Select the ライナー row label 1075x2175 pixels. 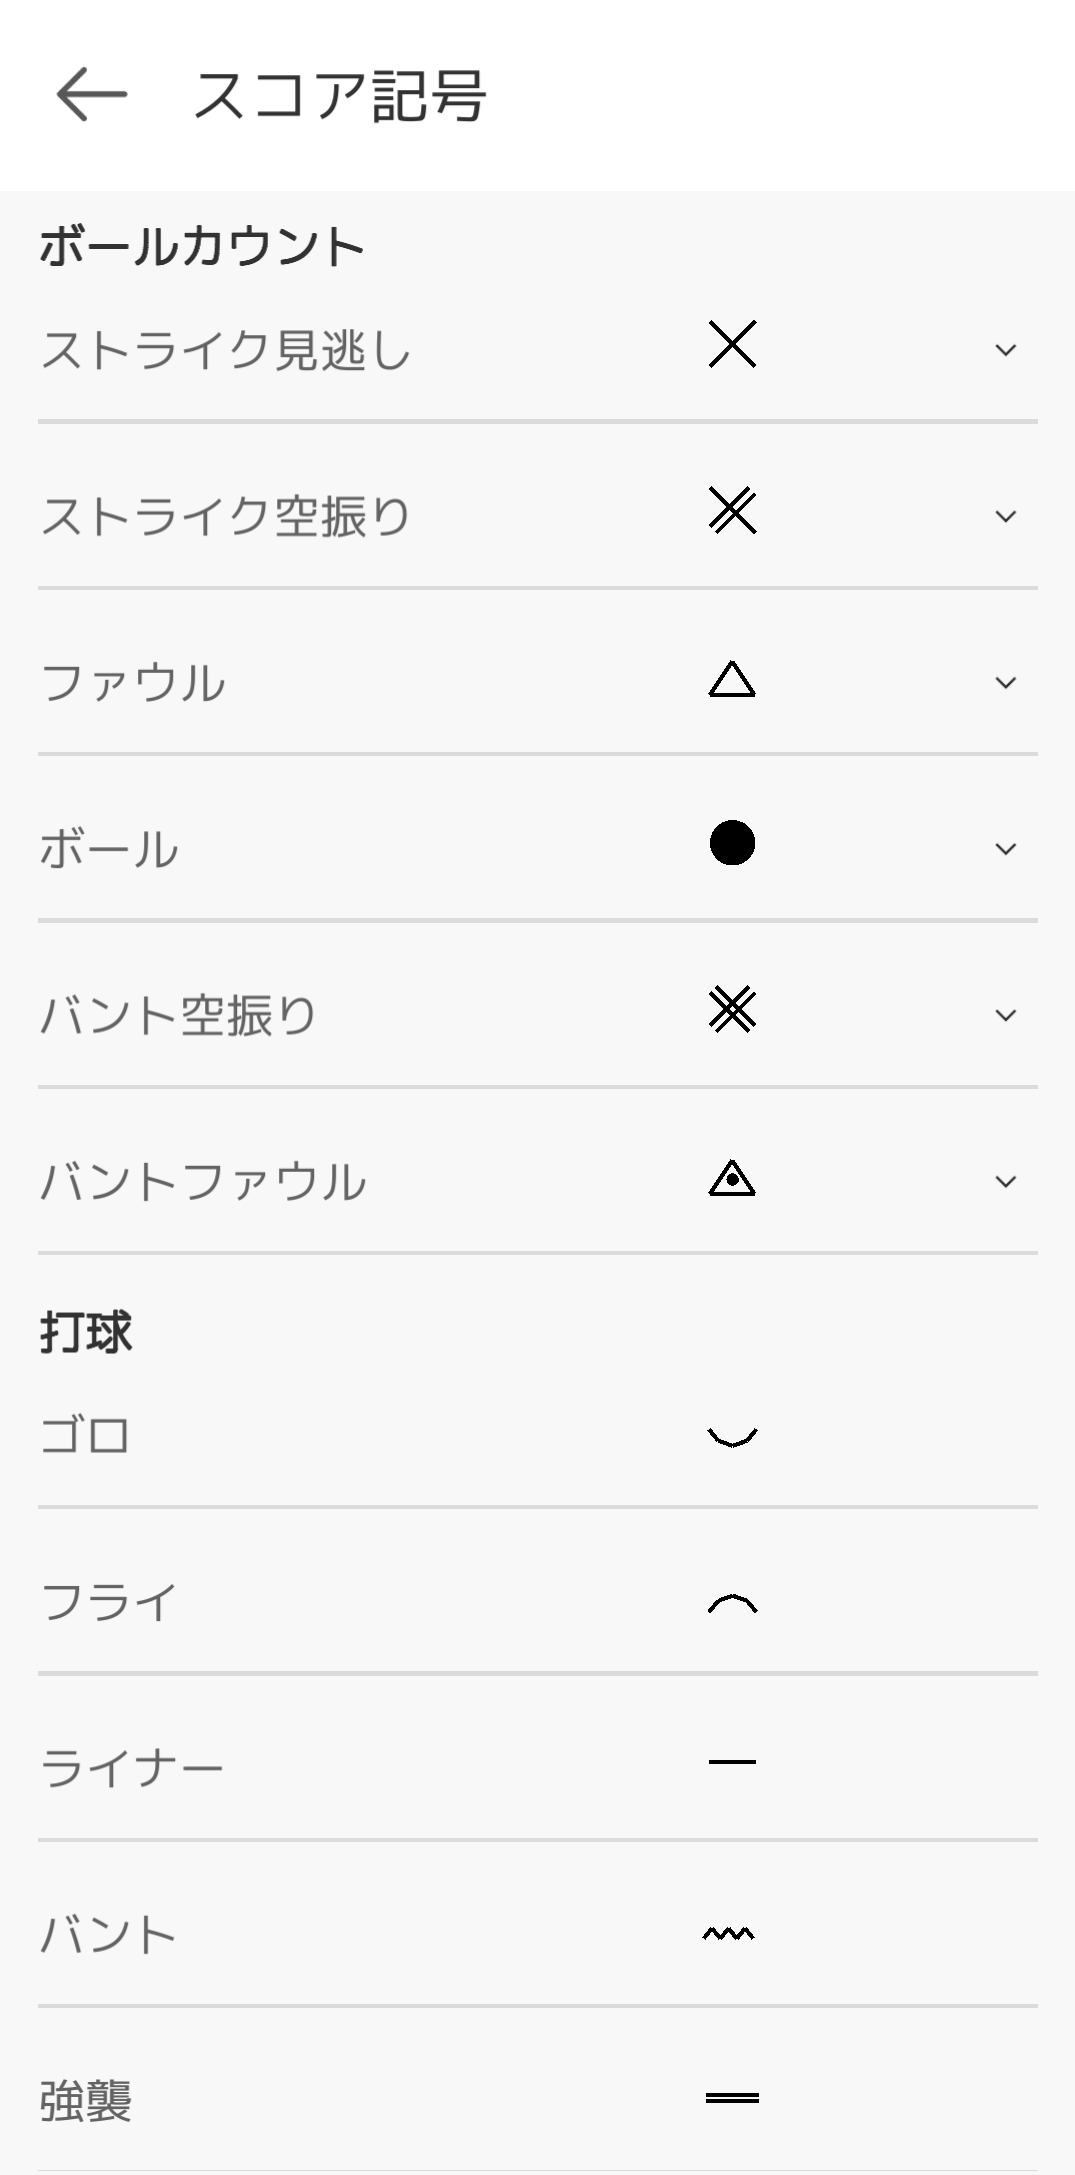[x=132, y=1769]
